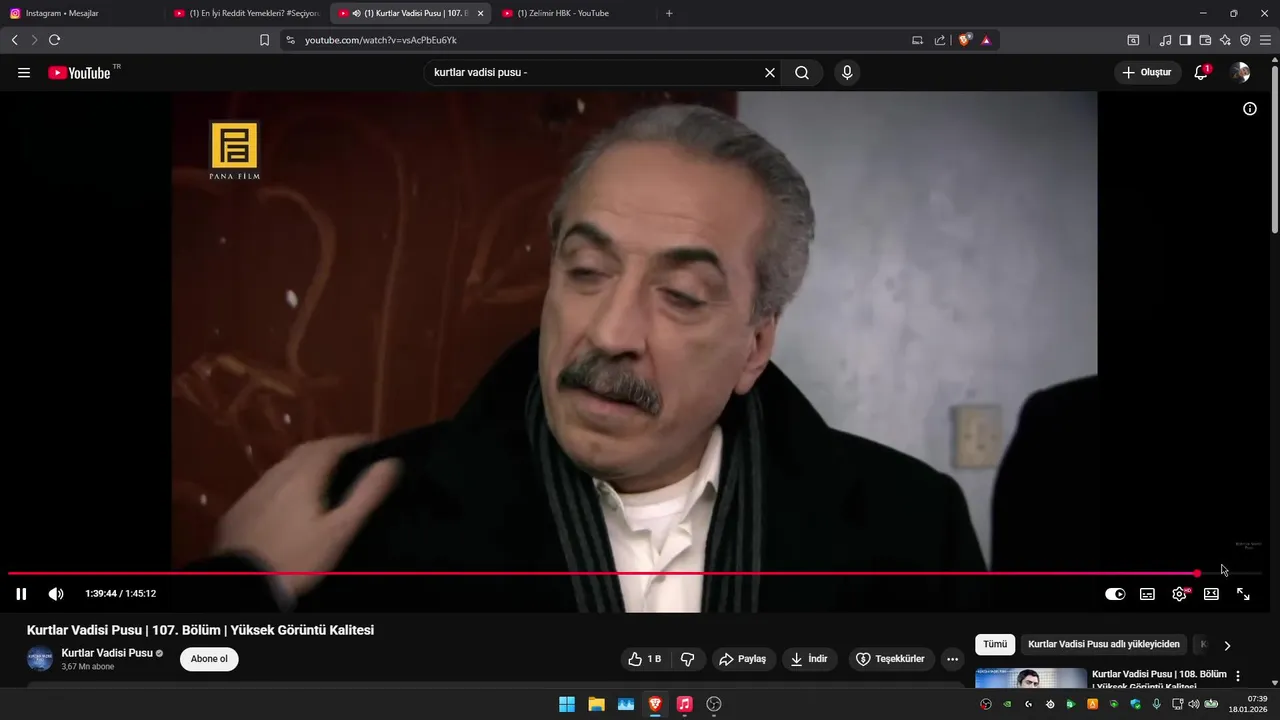Open File Explorer from the taskbar

(x=596, y=704)
